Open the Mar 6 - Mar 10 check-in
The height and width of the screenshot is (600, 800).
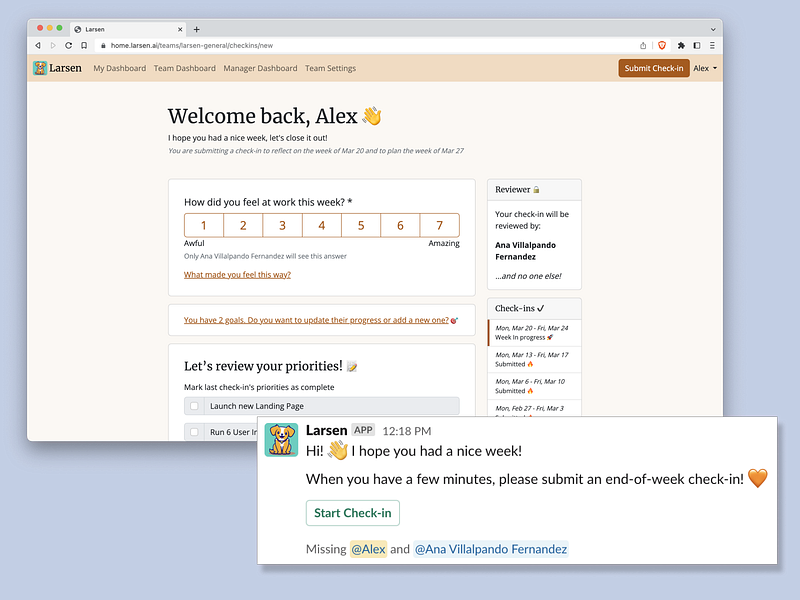coord(534,386)
